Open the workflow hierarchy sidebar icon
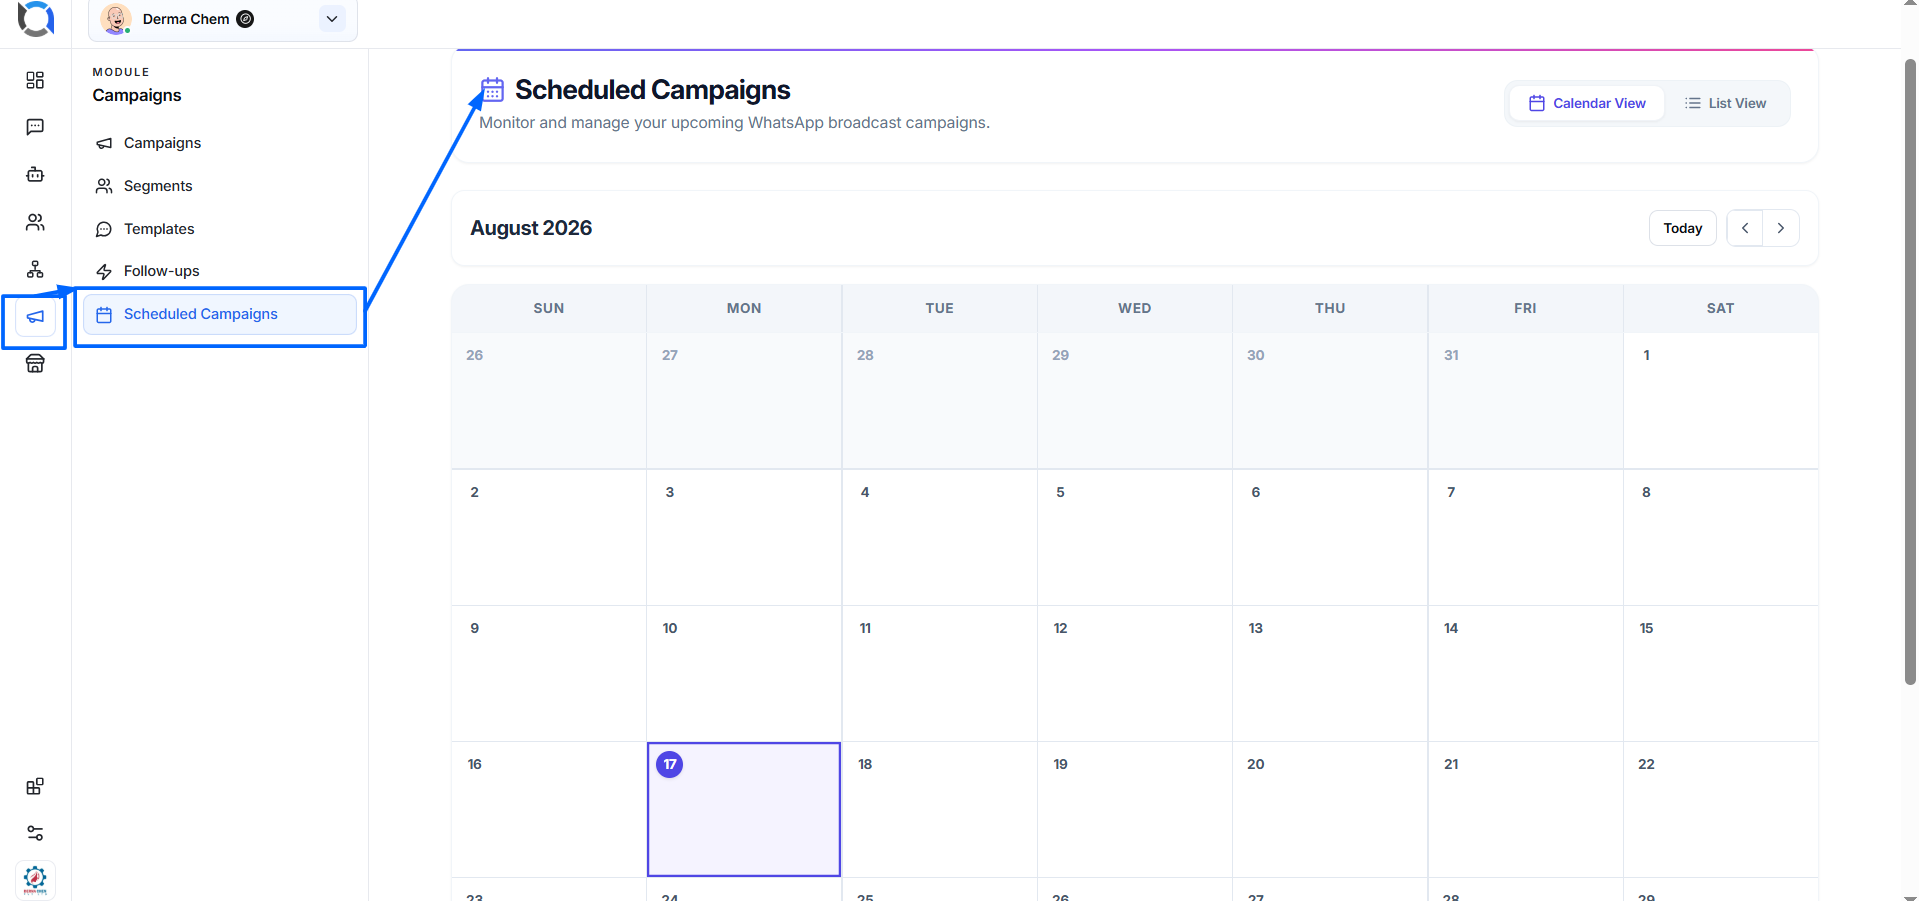The image size is (1919, 901). point(35,269)
